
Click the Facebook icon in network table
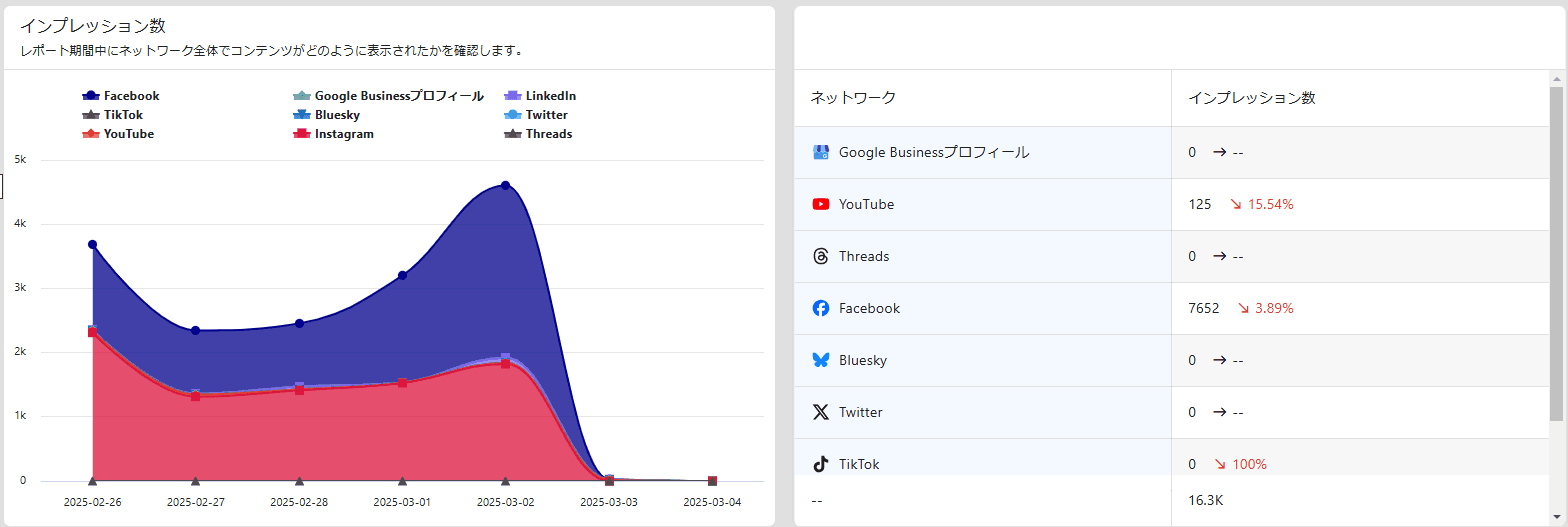click(821, 308)
